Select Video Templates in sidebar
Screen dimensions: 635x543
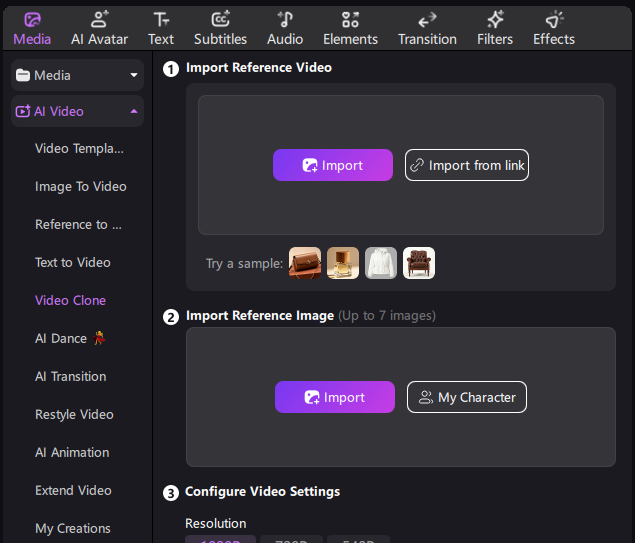(79, 149)
